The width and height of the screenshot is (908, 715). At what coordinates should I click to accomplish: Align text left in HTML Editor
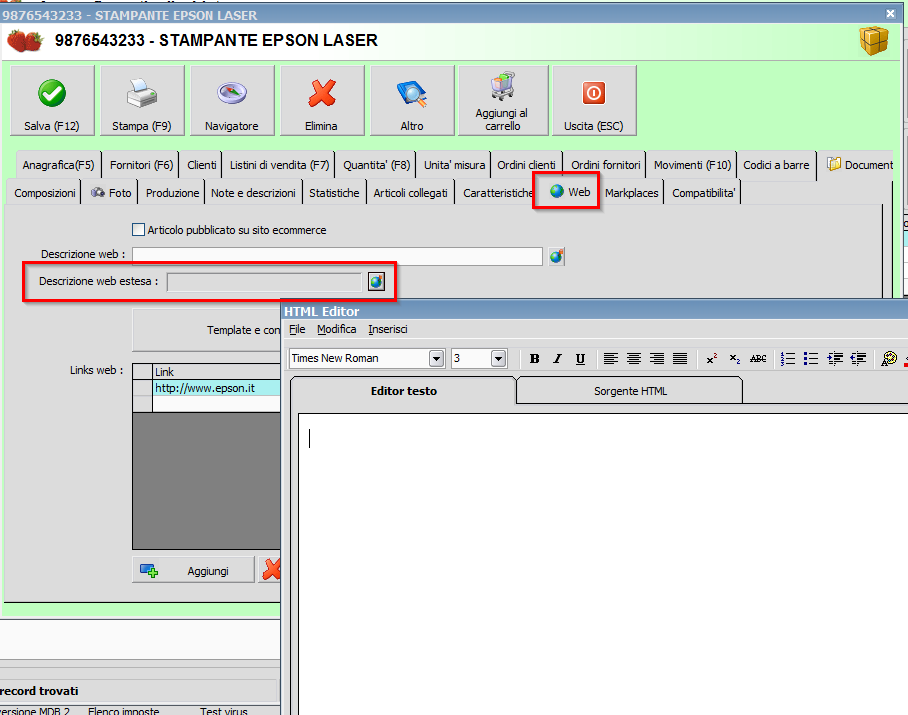(610, 359)
